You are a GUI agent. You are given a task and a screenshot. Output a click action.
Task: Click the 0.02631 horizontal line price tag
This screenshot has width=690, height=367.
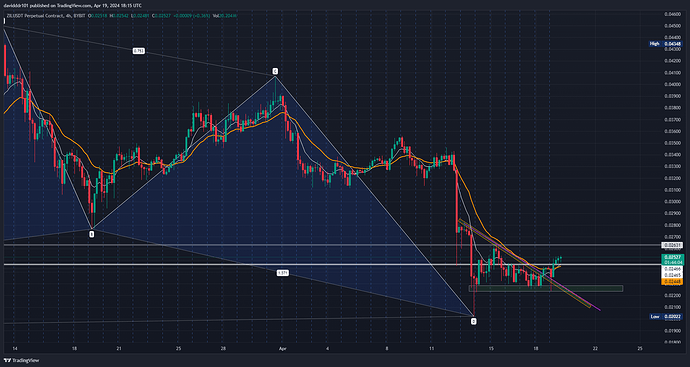(672, 245)
